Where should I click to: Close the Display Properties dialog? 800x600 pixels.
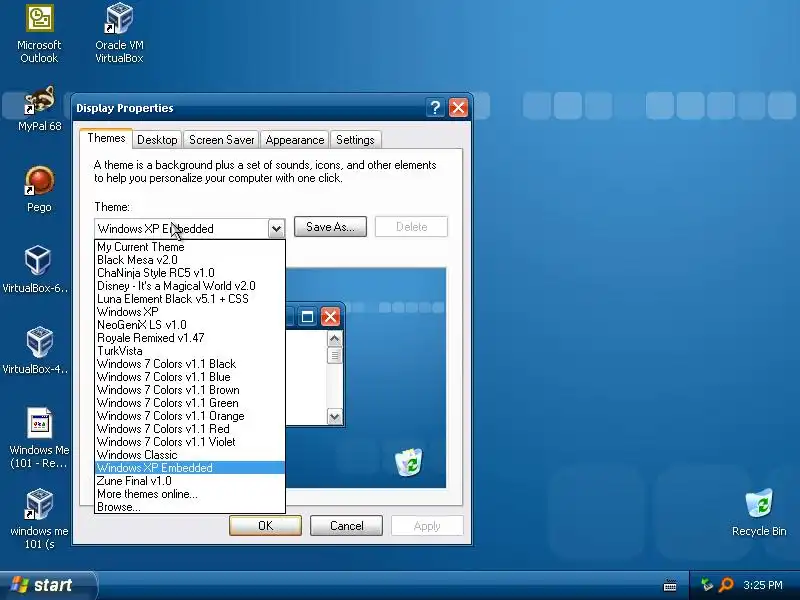tap(458, 108)
